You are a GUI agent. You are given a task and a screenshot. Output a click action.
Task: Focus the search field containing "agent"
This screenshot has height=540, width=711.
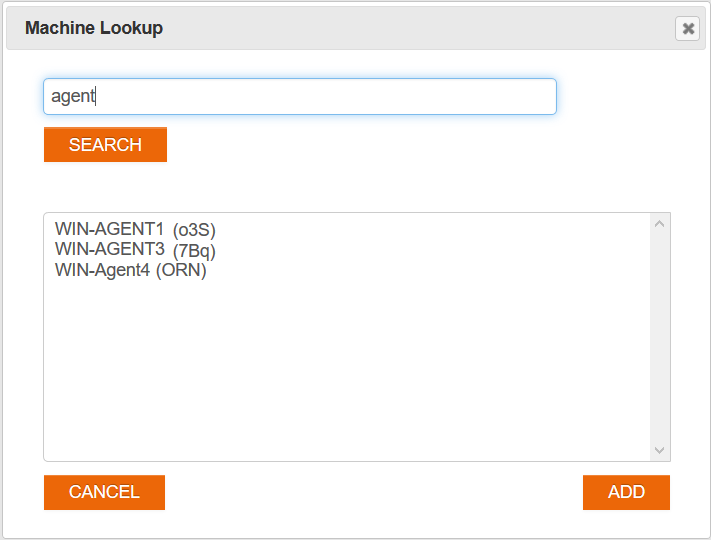click(300, 97)
